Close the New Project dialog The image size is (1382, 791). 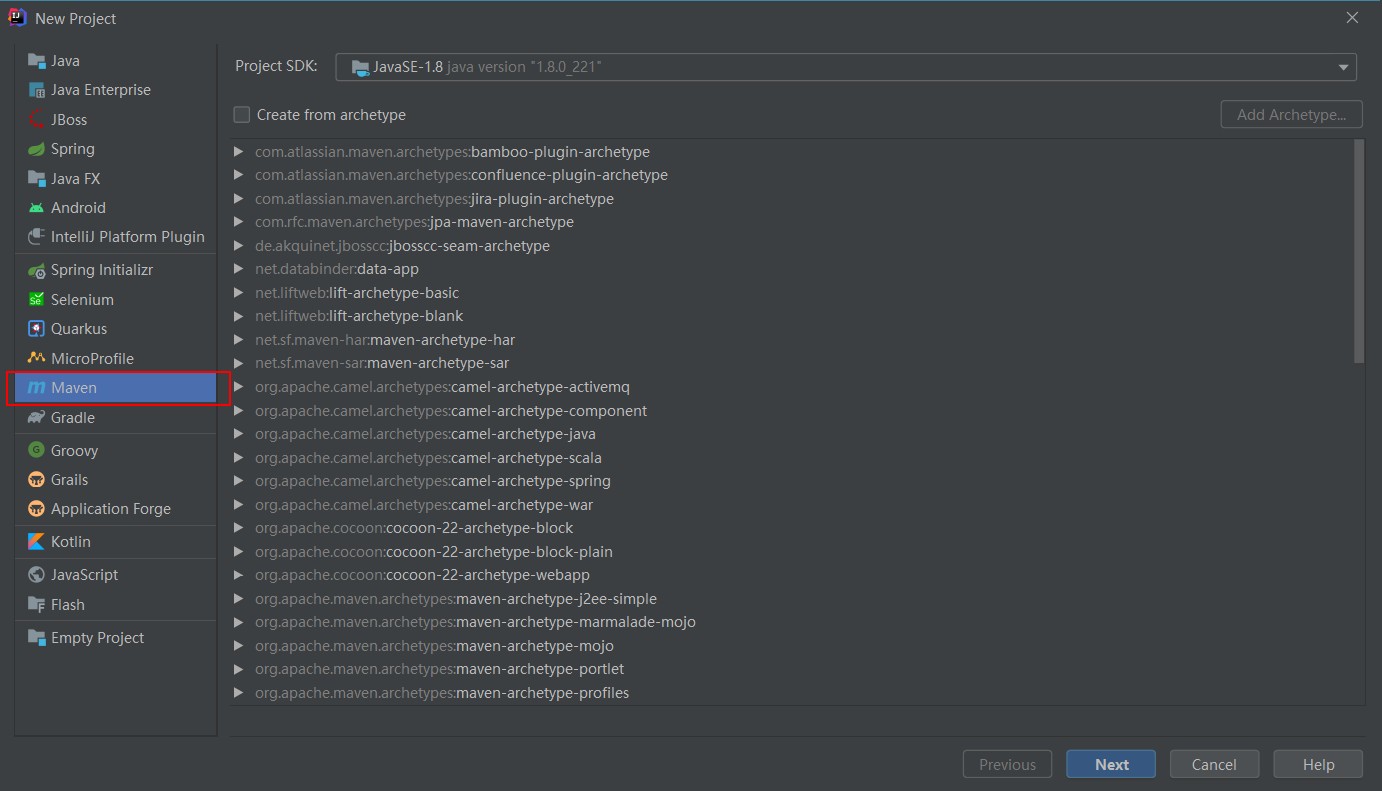tap(1352, 18)
